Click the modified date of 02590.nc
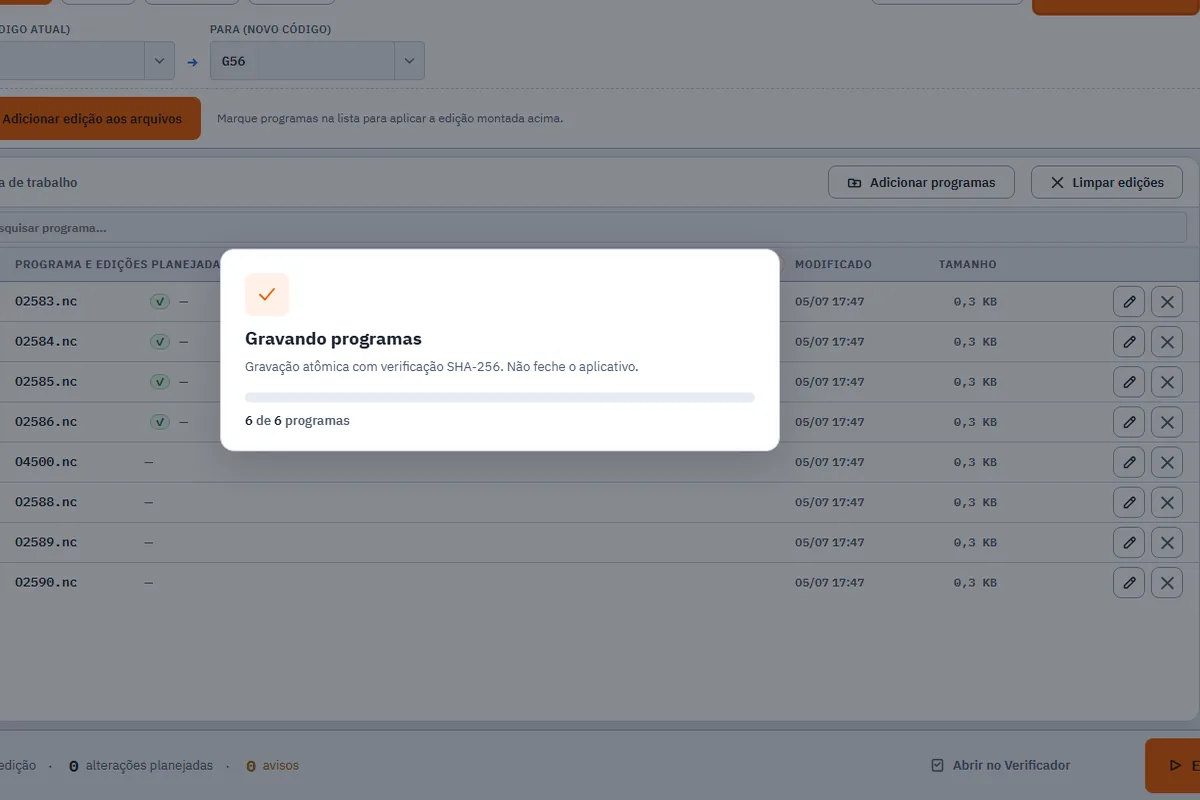1200x800 pixels. [829, 581]
